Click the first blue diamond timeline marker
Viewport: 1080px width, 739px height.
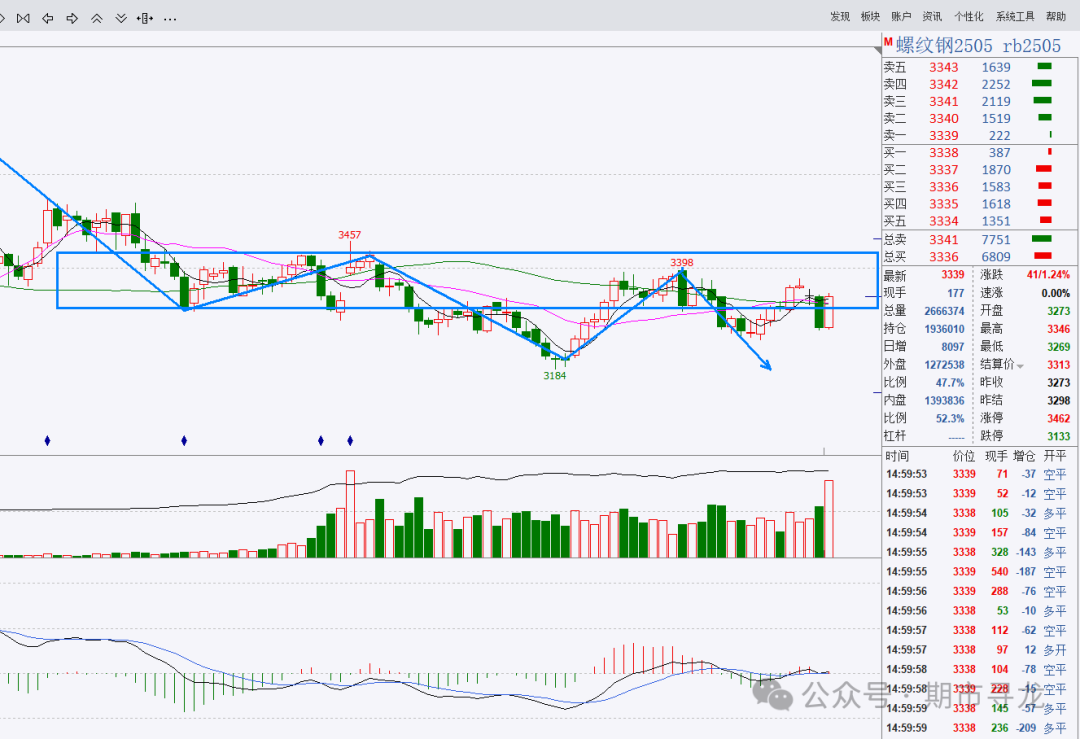[48, 440]
